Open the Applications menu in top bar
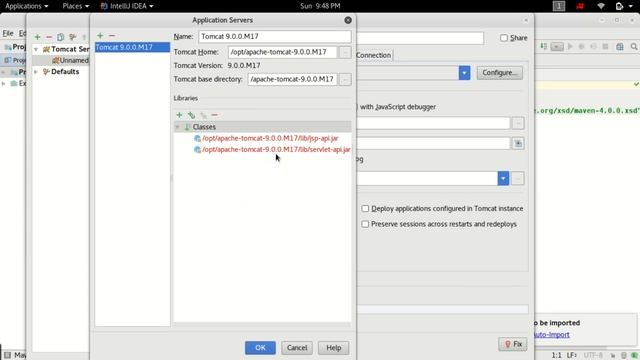 coord(27,6)
